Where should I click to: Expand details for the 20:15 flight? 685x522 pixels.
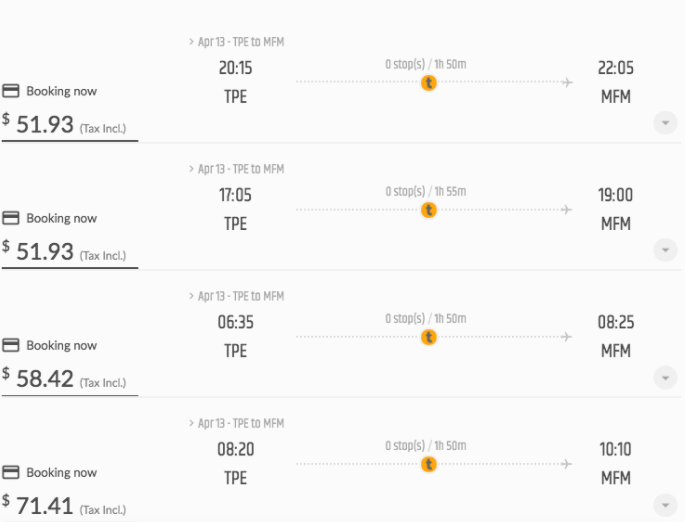[665, 123]
